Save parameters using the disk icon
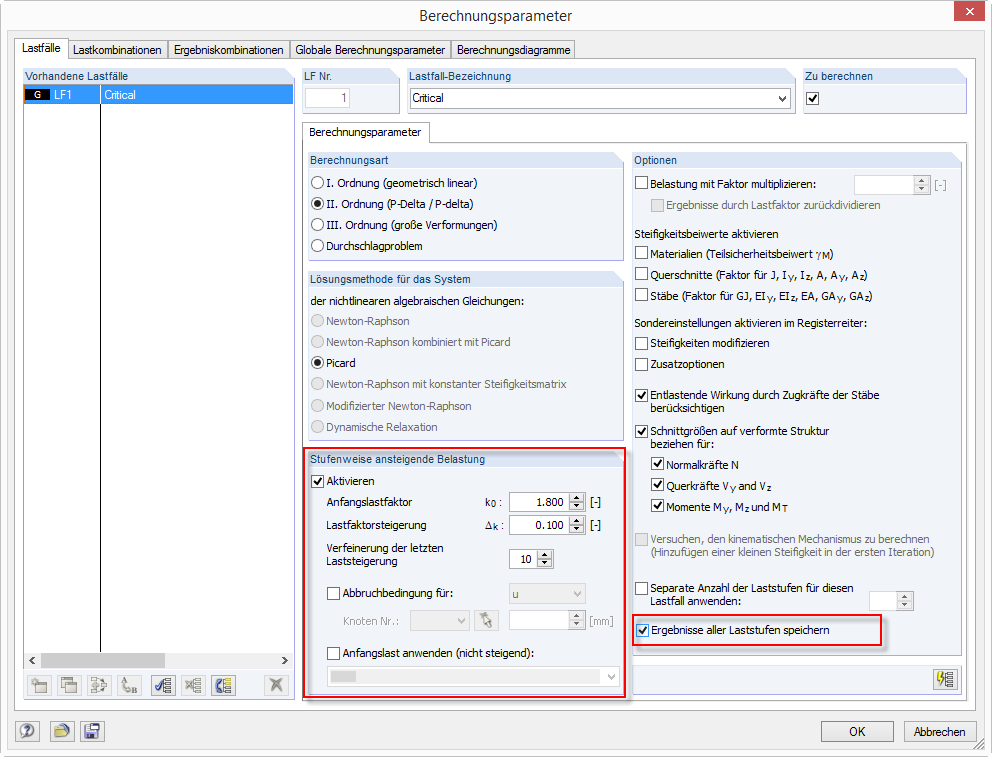The image size is (992, 757). (x=92, y=731)
